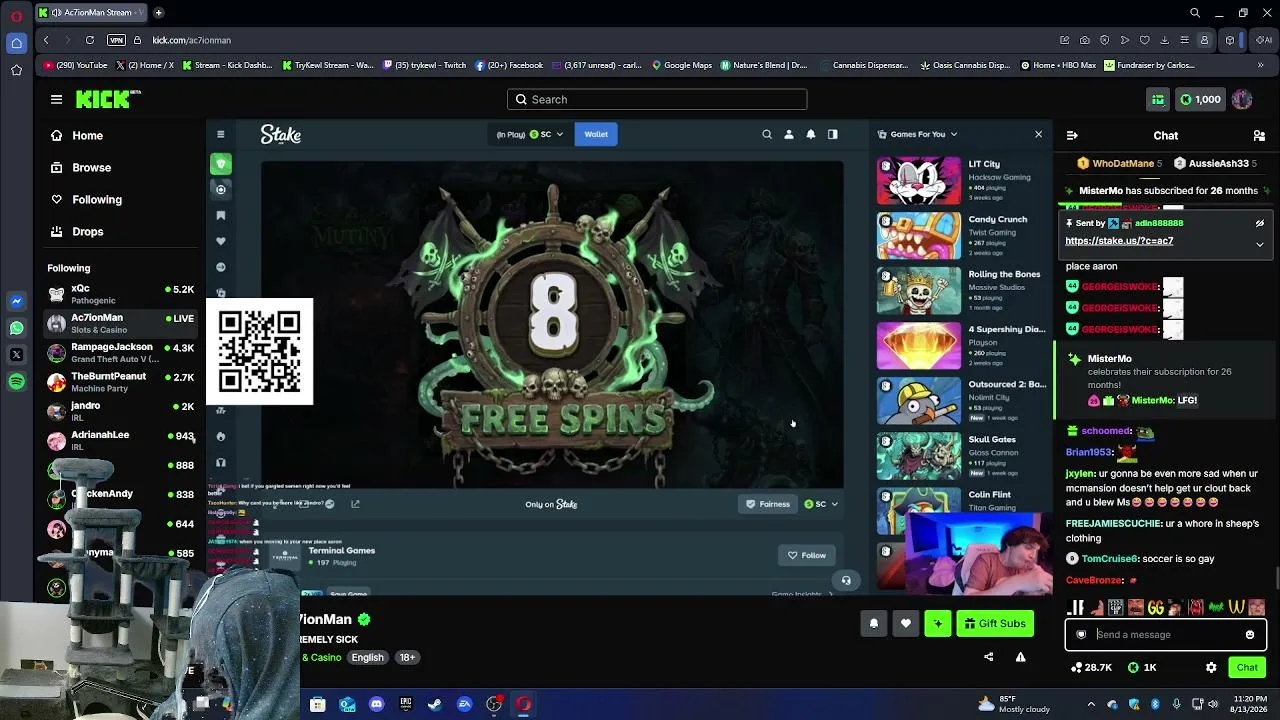Open Following in Kick sidebar
This screenshot has width=1280, height=720.
click(97, 199)
